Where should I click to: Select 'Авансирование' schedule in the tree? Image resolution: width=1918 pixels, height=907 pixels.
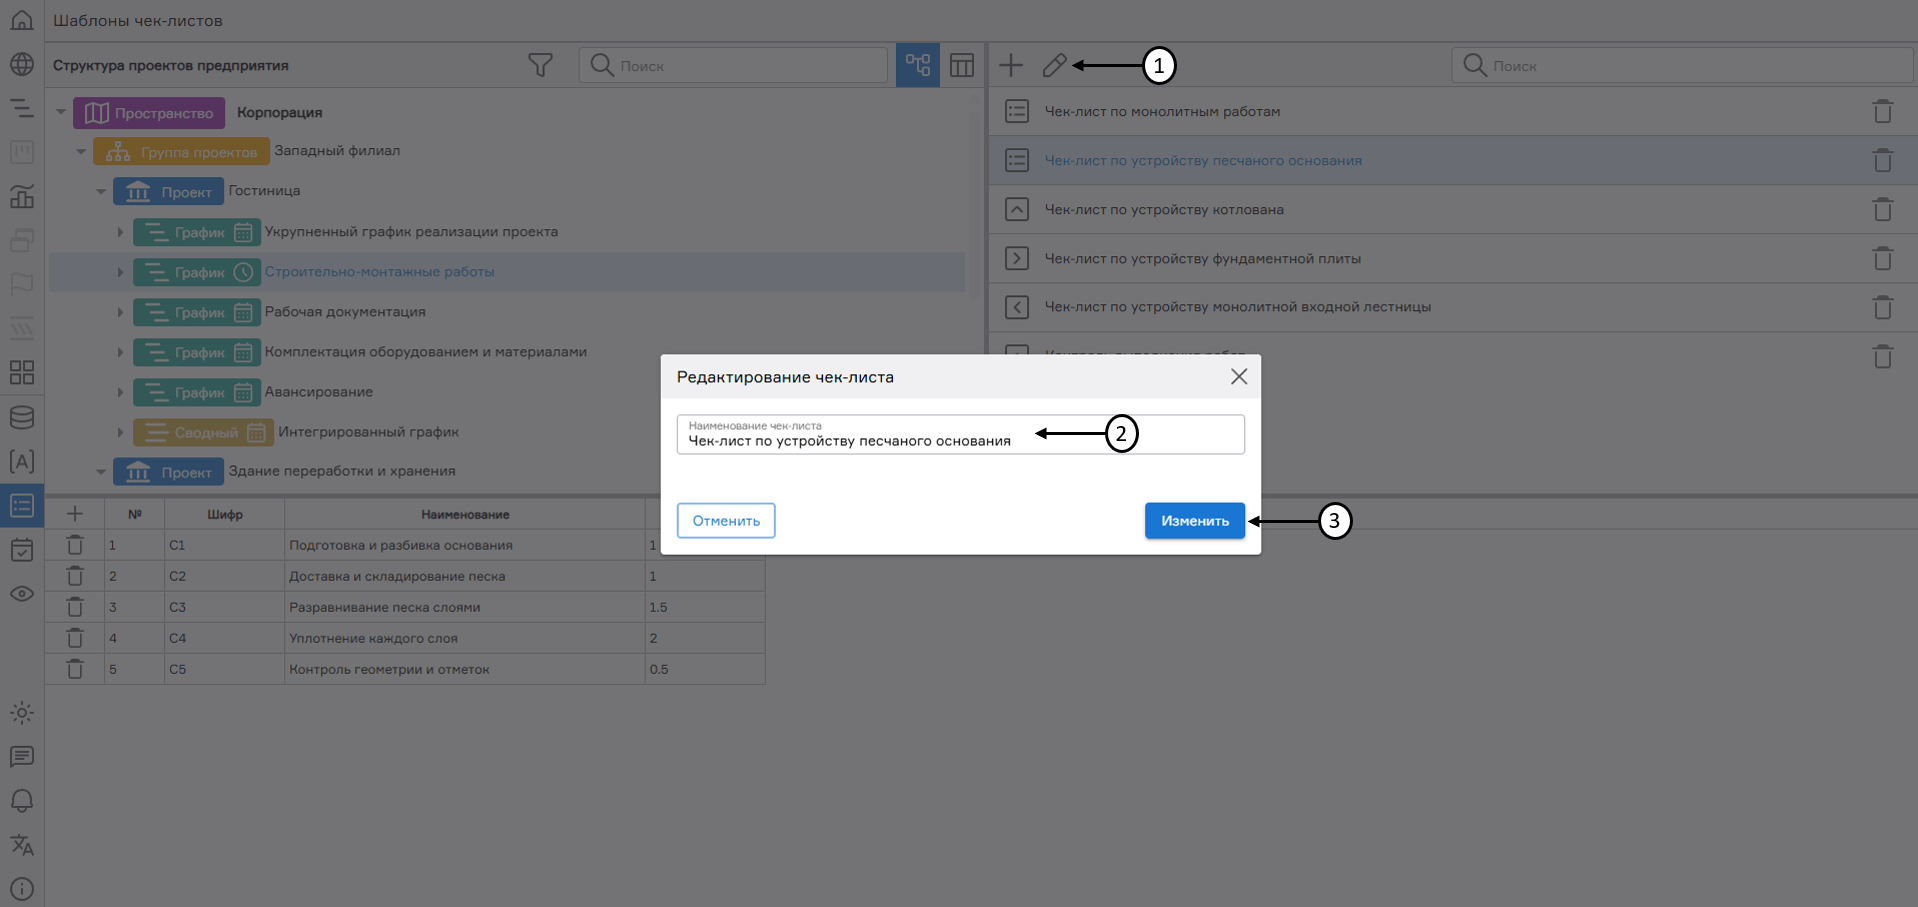[x=318, y=392]
